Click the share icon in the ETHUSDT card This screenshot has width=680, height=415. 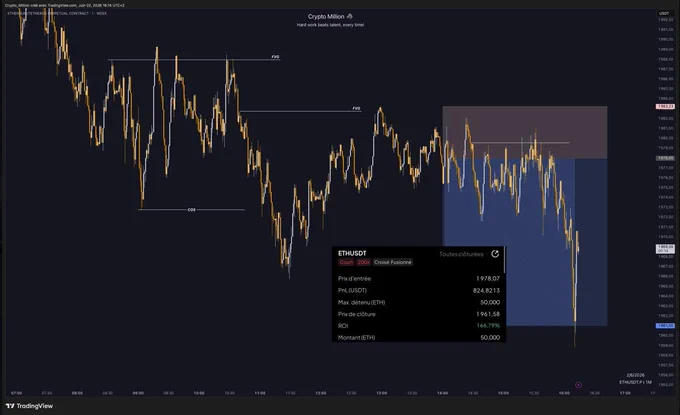495,254
